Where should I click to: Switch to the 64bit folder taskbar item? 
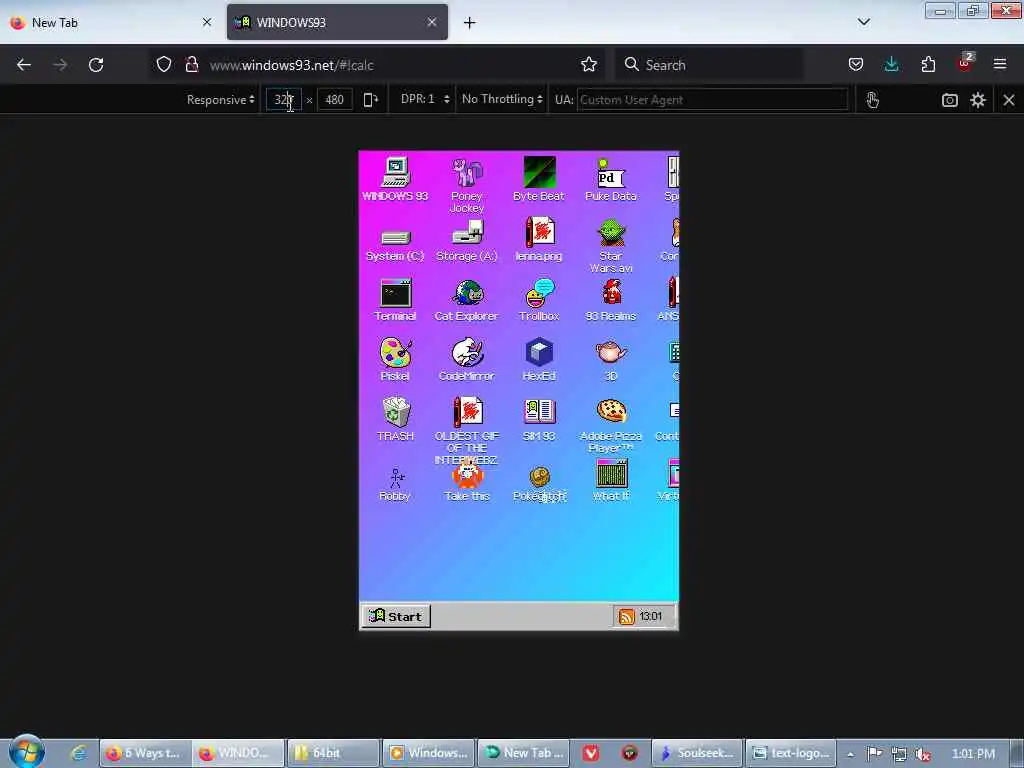(x=332, y=753)
